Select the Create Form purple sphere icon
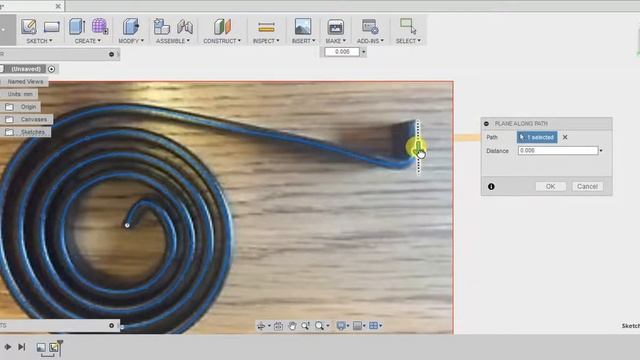 [x=100, y=26]
